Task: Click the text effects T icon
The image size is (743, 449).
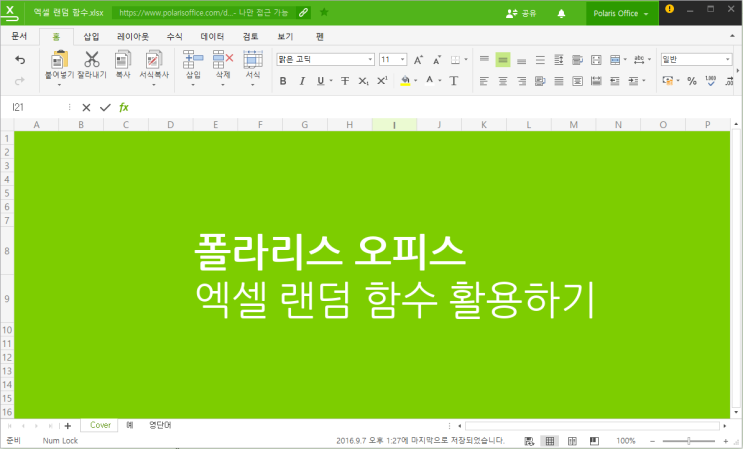Action: [454, 81]
